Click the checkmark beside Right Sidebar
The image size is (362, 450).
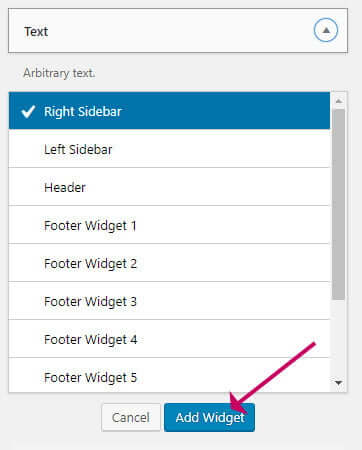28,112
